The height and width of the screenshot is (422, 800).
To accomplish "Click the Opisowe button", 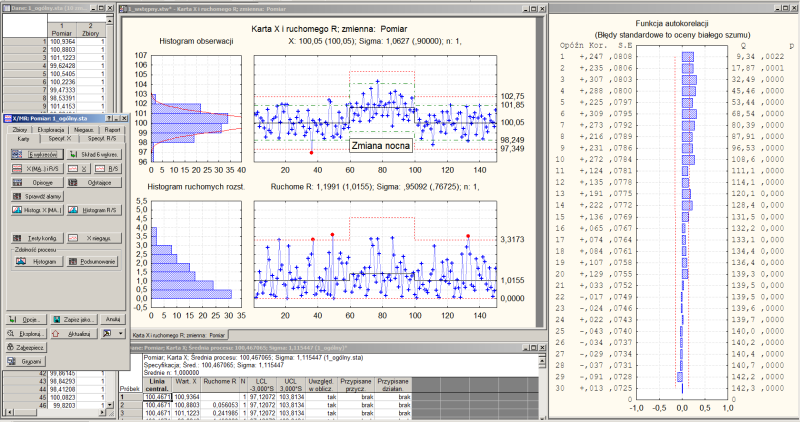I will [34, 184].
